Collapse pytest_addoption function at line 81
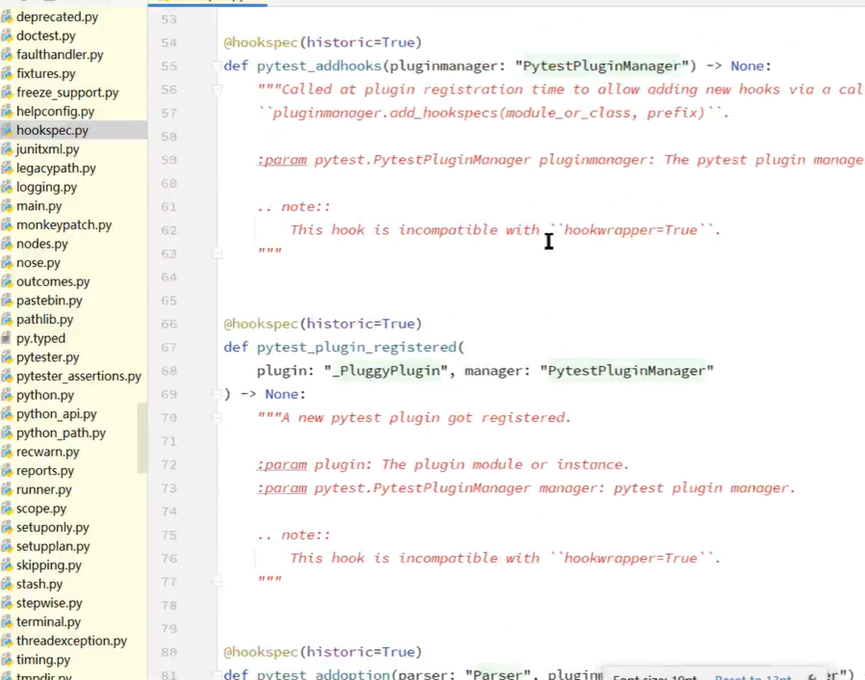Image resolution: width=865 pixels, height=680 pixels. tap(217, 674)
